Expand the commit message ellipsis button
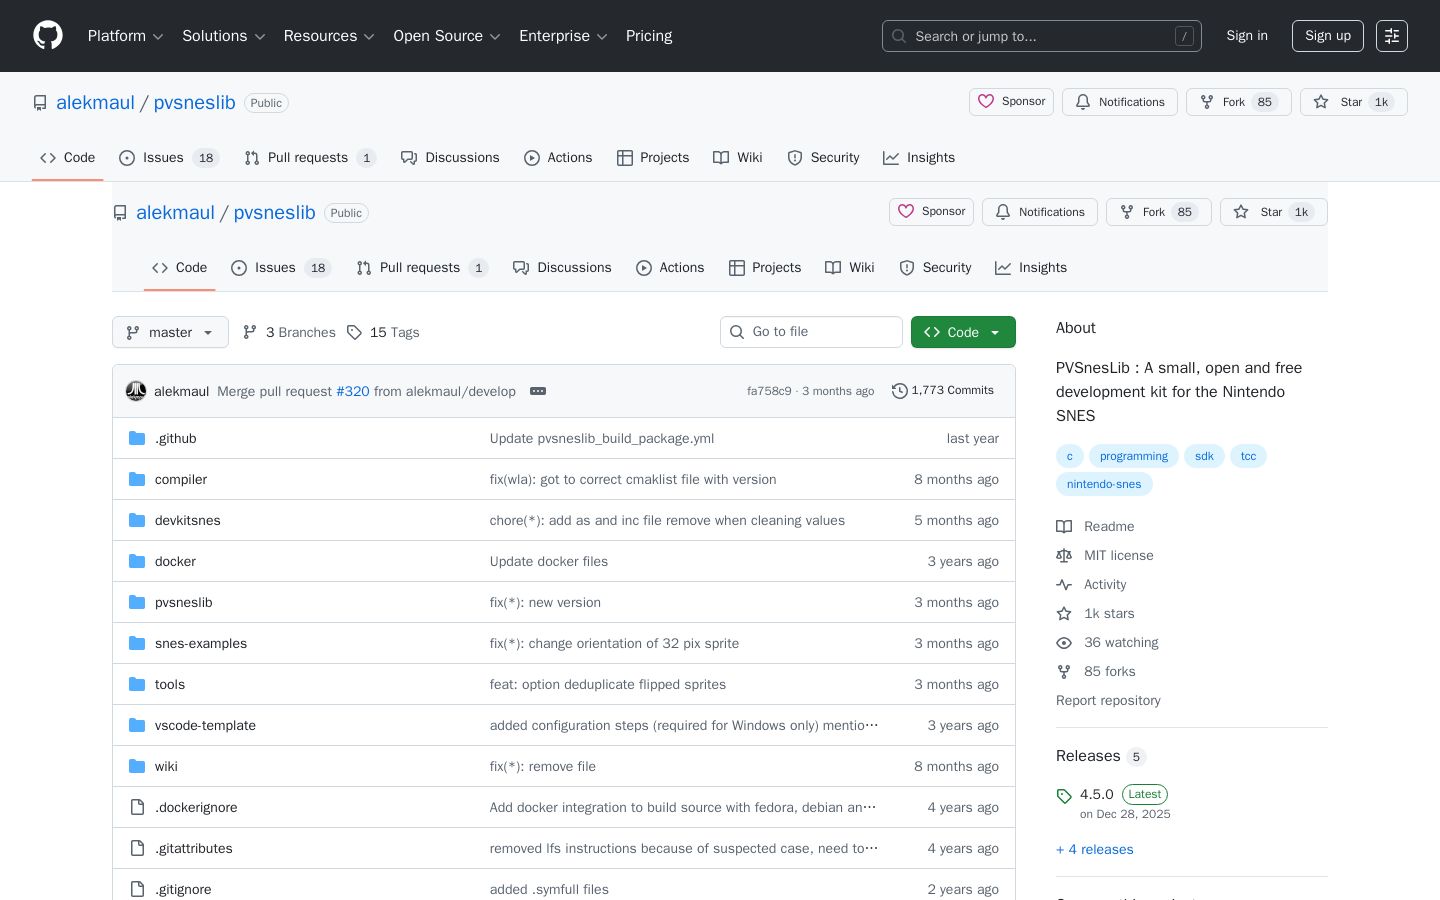Viewport: 1440px width, 900px height. (x=538, y=391)
